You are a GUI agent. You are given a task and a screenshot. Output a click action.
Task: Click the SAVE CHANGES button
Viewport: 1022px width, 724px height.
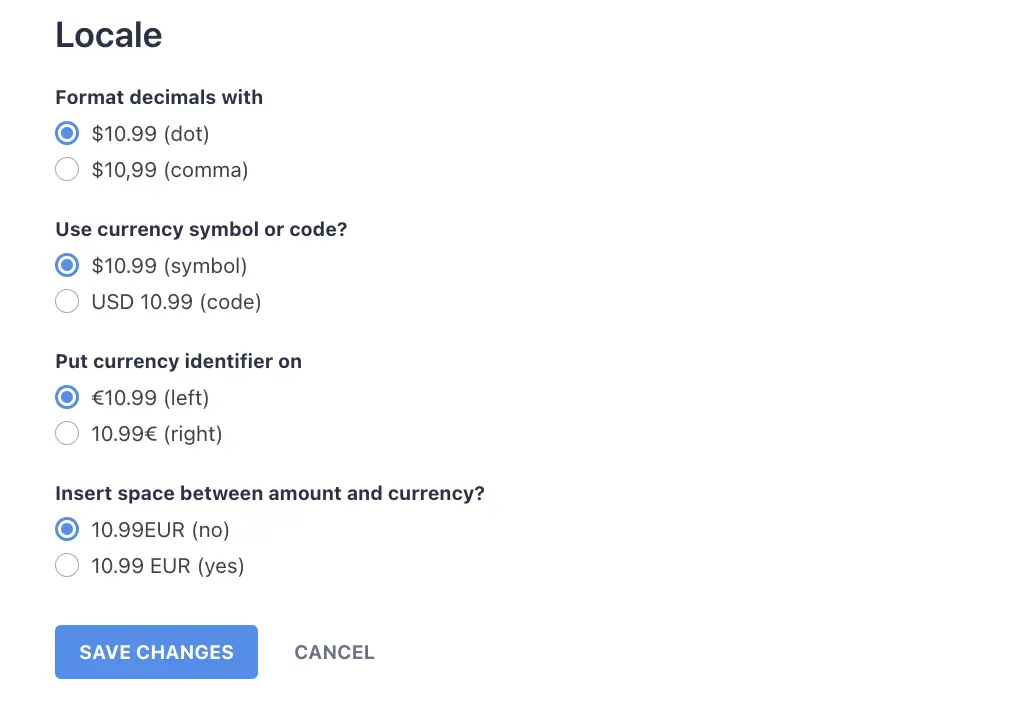tap(156, 652)
